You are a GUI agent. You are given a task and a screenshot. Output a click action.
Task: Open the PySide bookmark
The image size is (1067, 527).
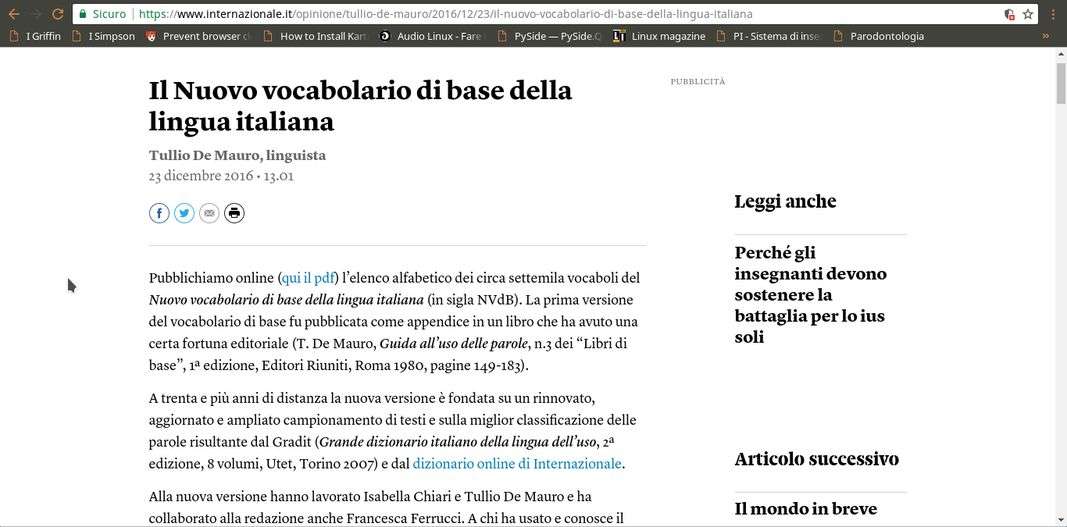click(x=550, y=36)
